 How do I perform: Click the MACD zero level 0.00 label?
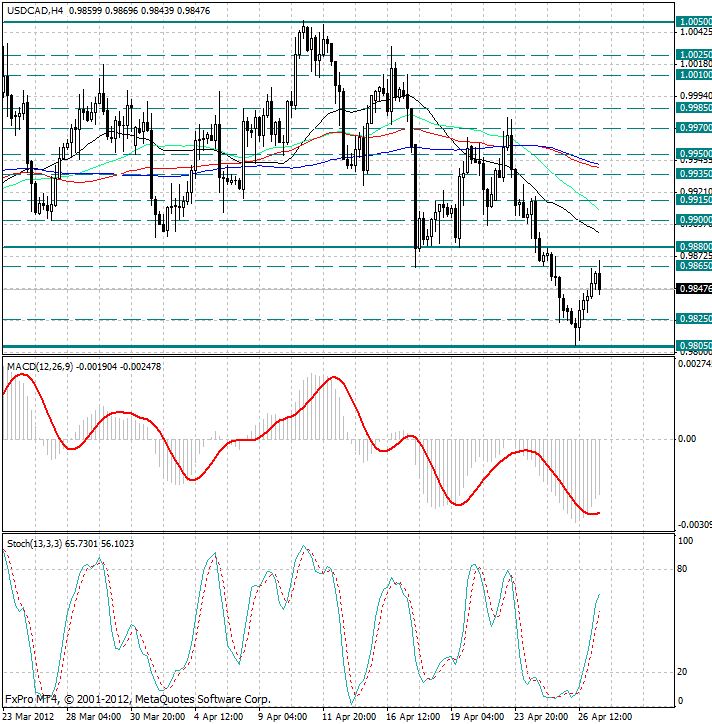(x=687, y=439)
